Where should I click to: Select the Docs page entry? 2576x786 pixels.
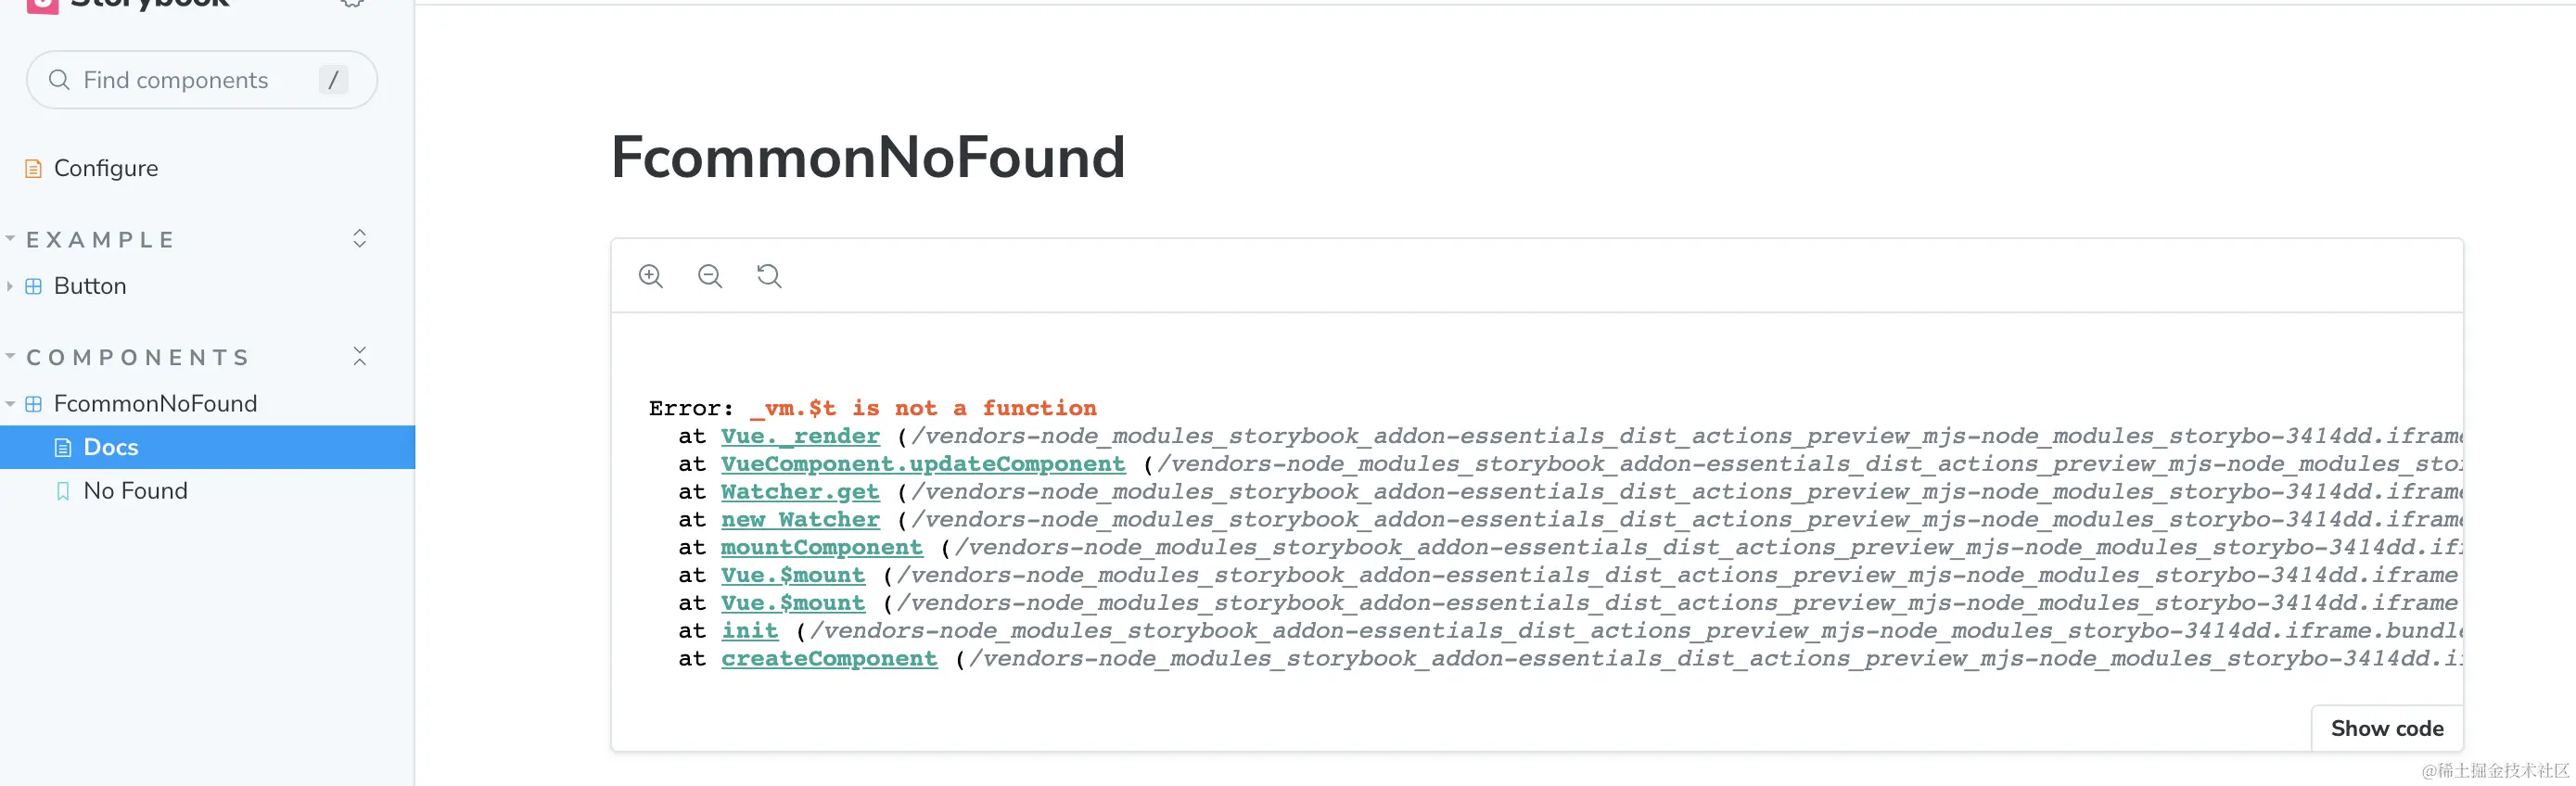click(x=207, y=447)
